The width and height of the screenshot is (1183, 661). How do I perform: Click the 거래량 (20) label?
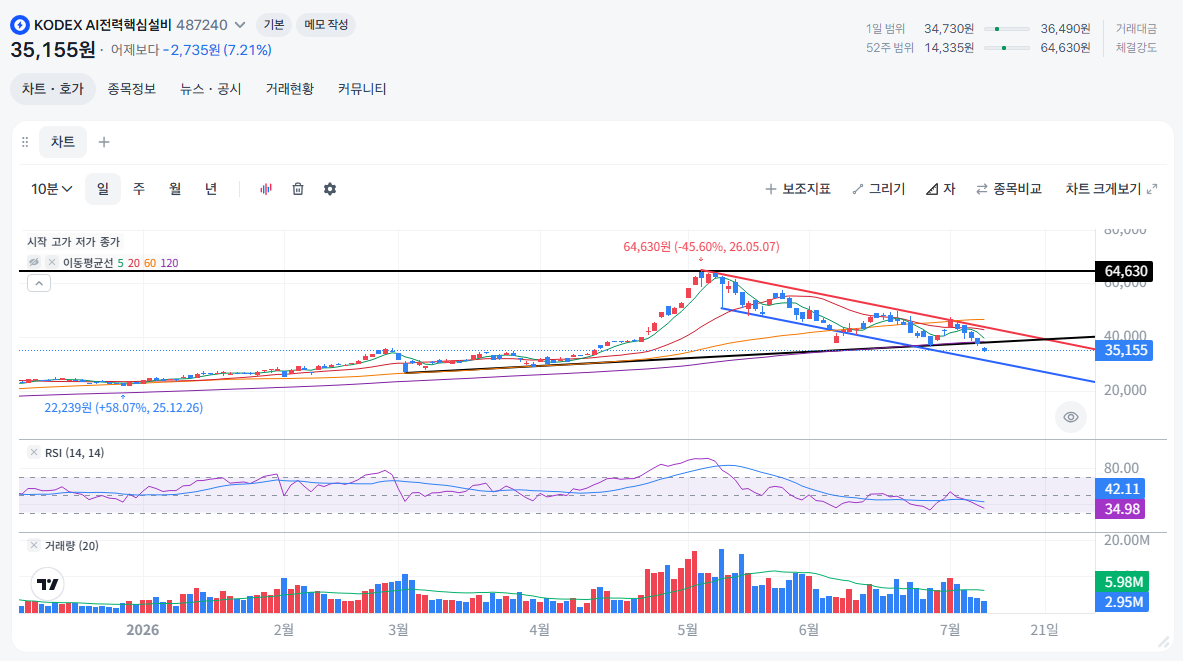coord(72,546)
